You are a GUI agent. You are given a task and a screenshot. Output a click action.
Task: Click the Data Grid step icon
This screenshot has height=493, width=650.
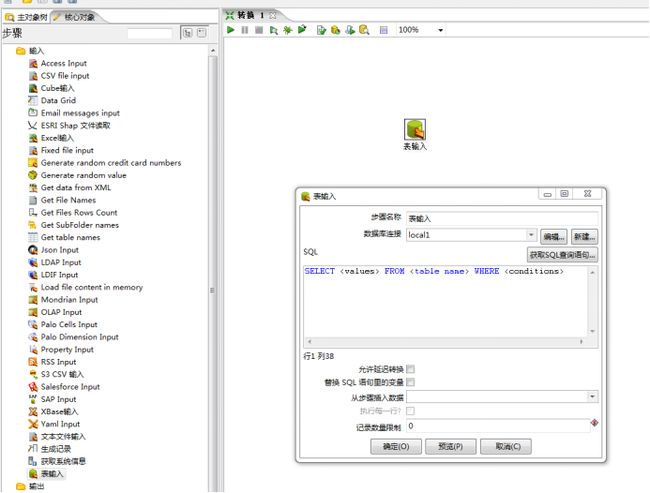pyautogui.click(x=33, y=100)
